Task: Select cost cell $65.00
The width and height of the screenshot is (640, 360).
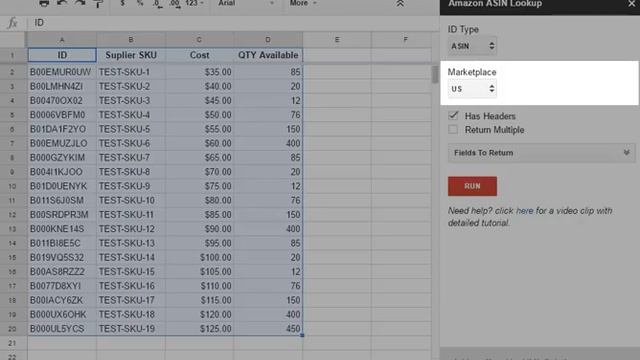Action: [199, 158]
